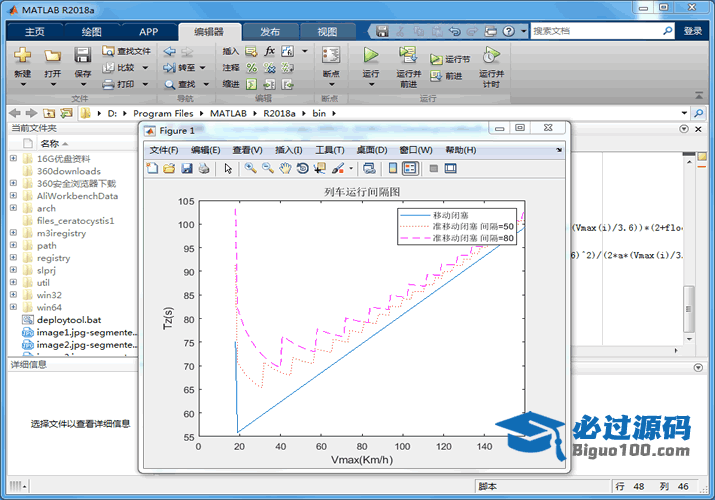Viewport: 715px width, 500px height.
Task: Click the Figure 1 Open File icon
Action: (169, 169)
